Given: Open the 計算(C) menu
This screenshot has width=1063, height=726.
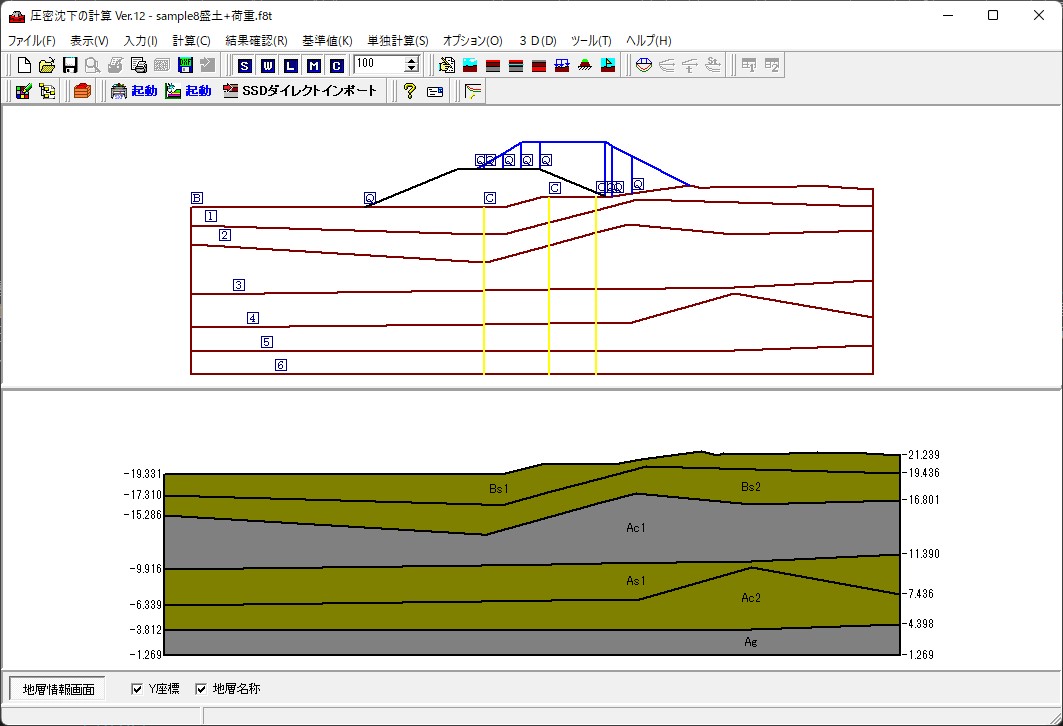Looking at the screenshot, I should (x=191, y=41).
